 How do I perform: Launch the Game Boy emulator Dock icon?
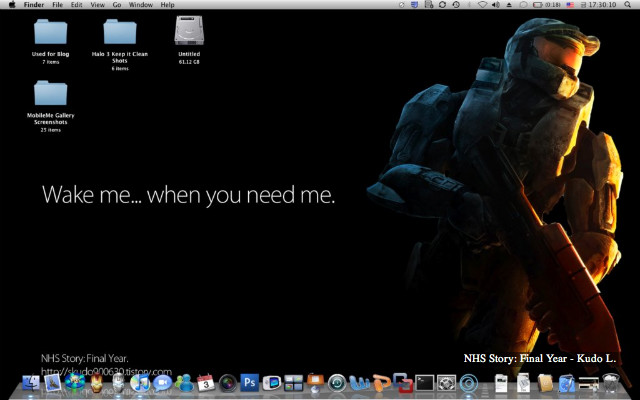pyautogui.click(x=271, y=383)
